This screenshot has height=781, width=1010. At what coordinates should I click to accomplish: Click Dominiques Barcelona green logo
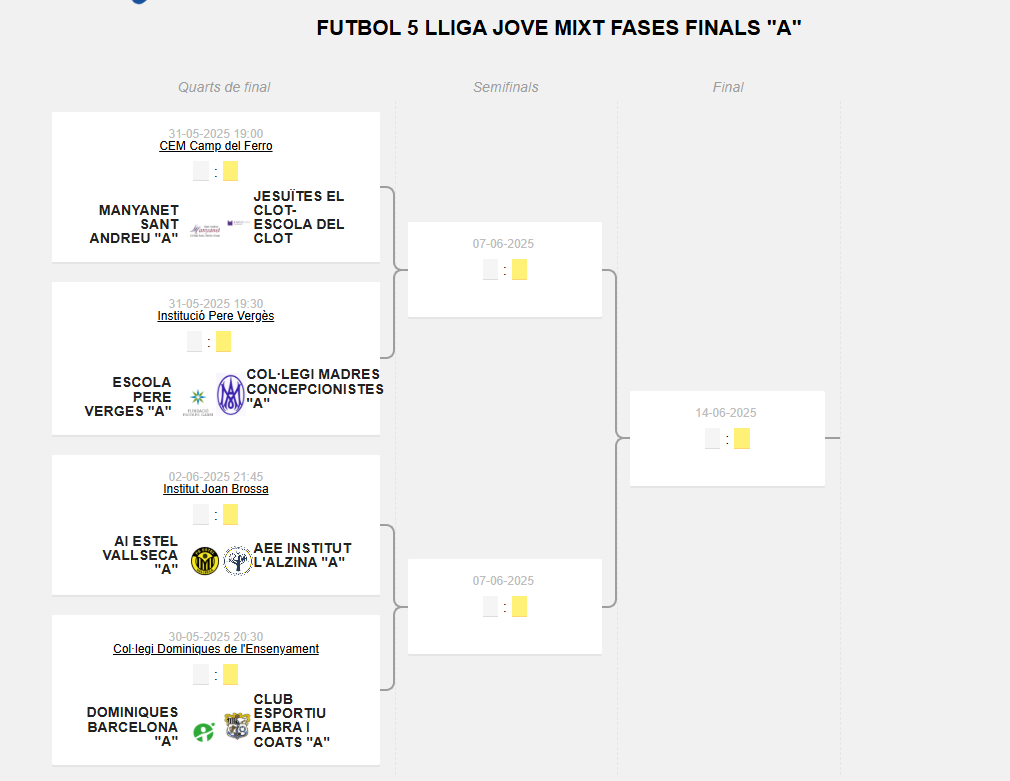pos(204,732)
